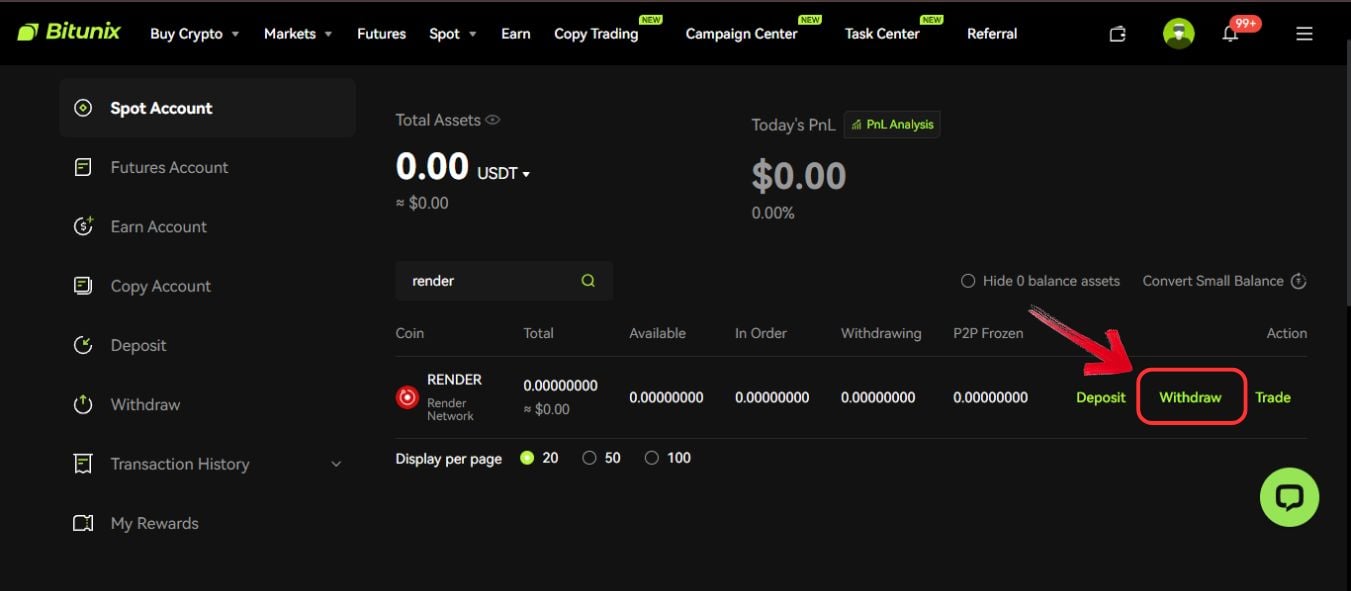Click the Render Network coin name

click(450, 409)
